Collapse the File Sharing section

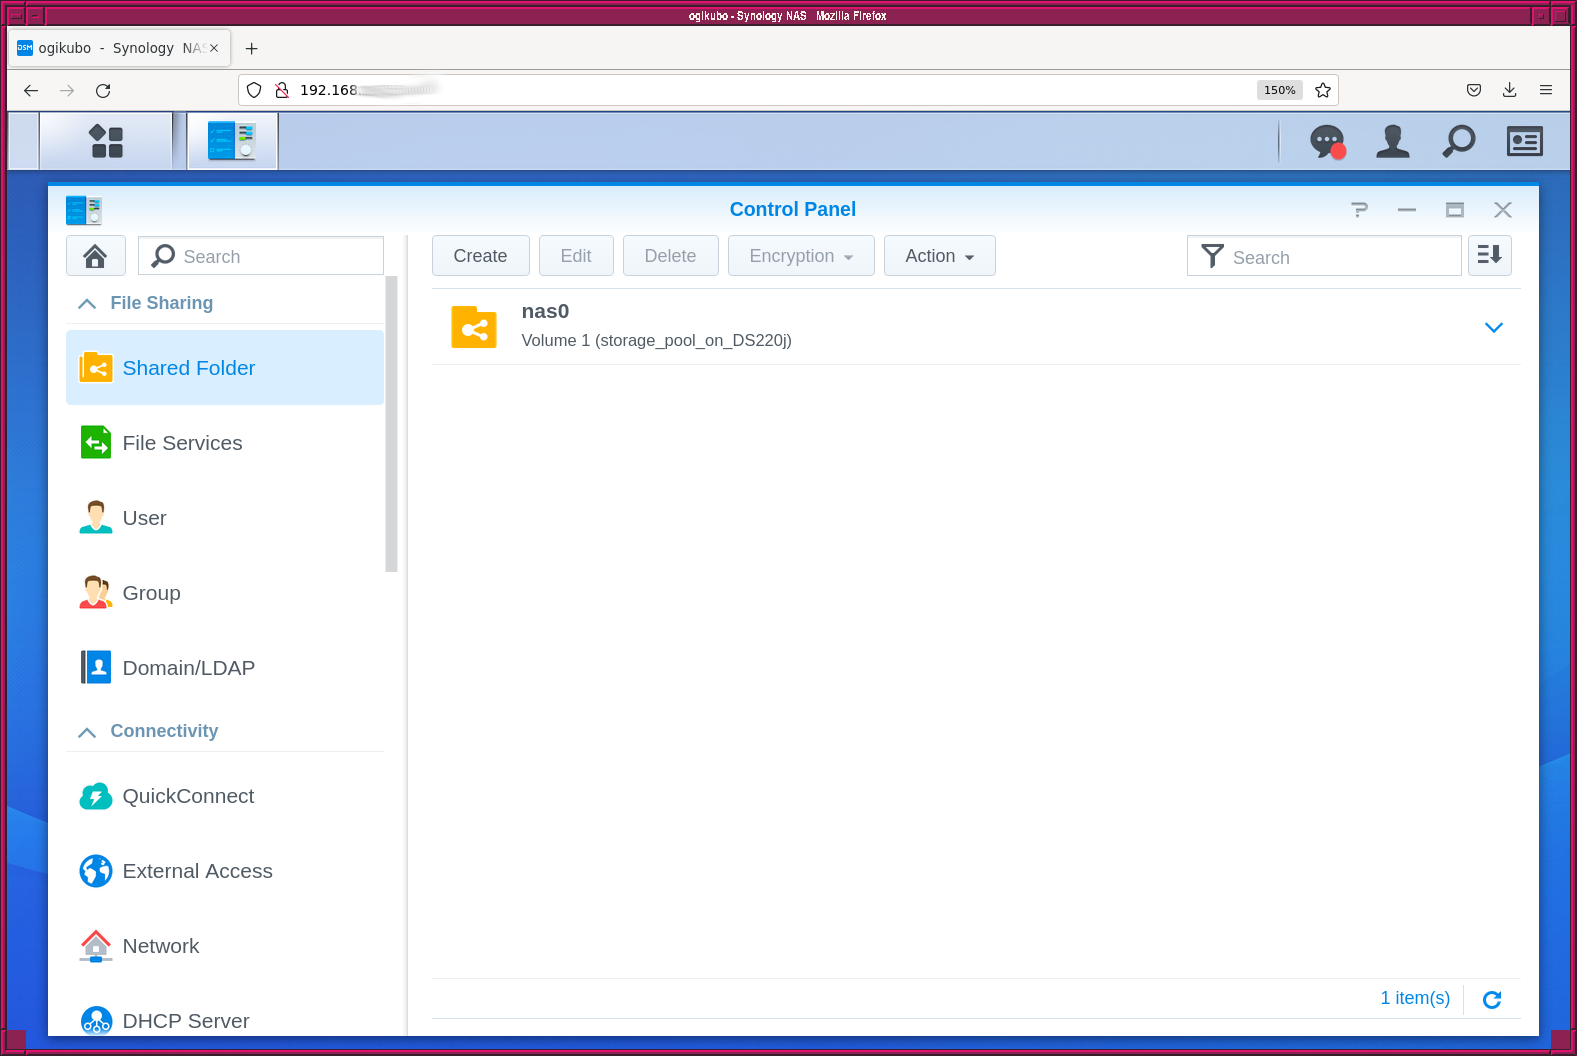88,303
